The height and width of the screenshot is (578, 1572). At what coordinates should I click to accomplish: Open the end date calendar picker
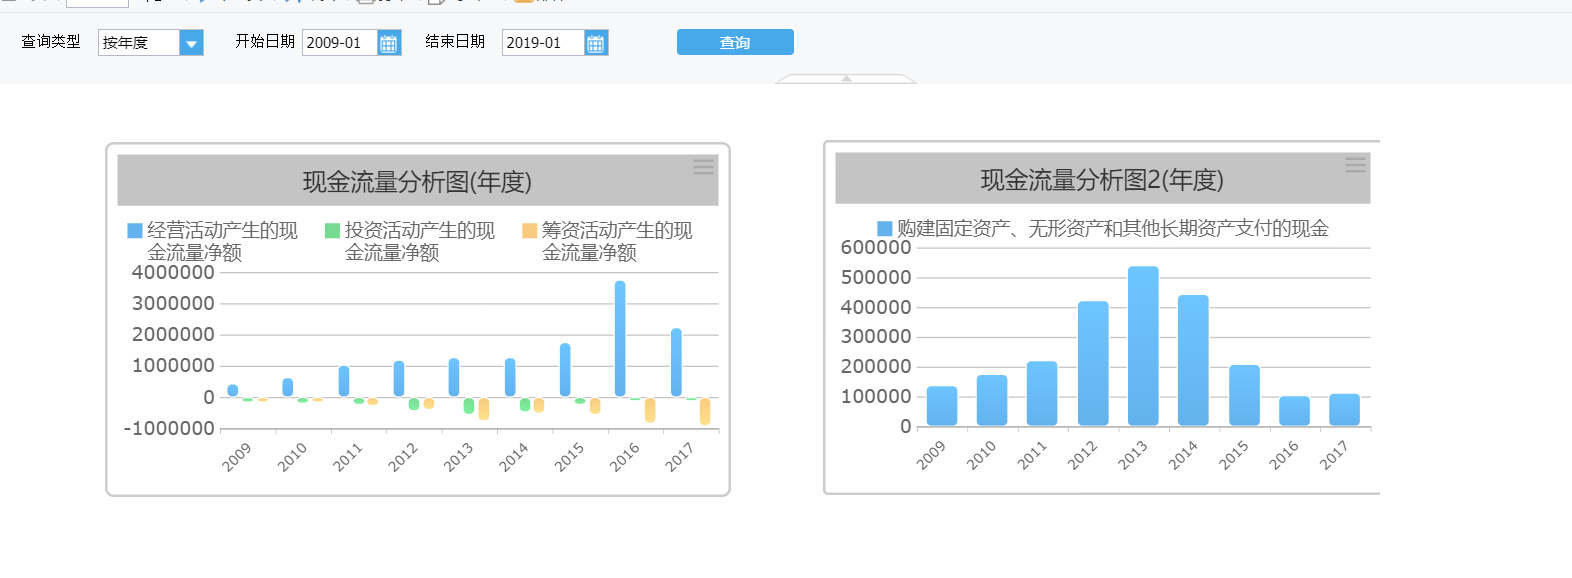click(x=596, y=43)
